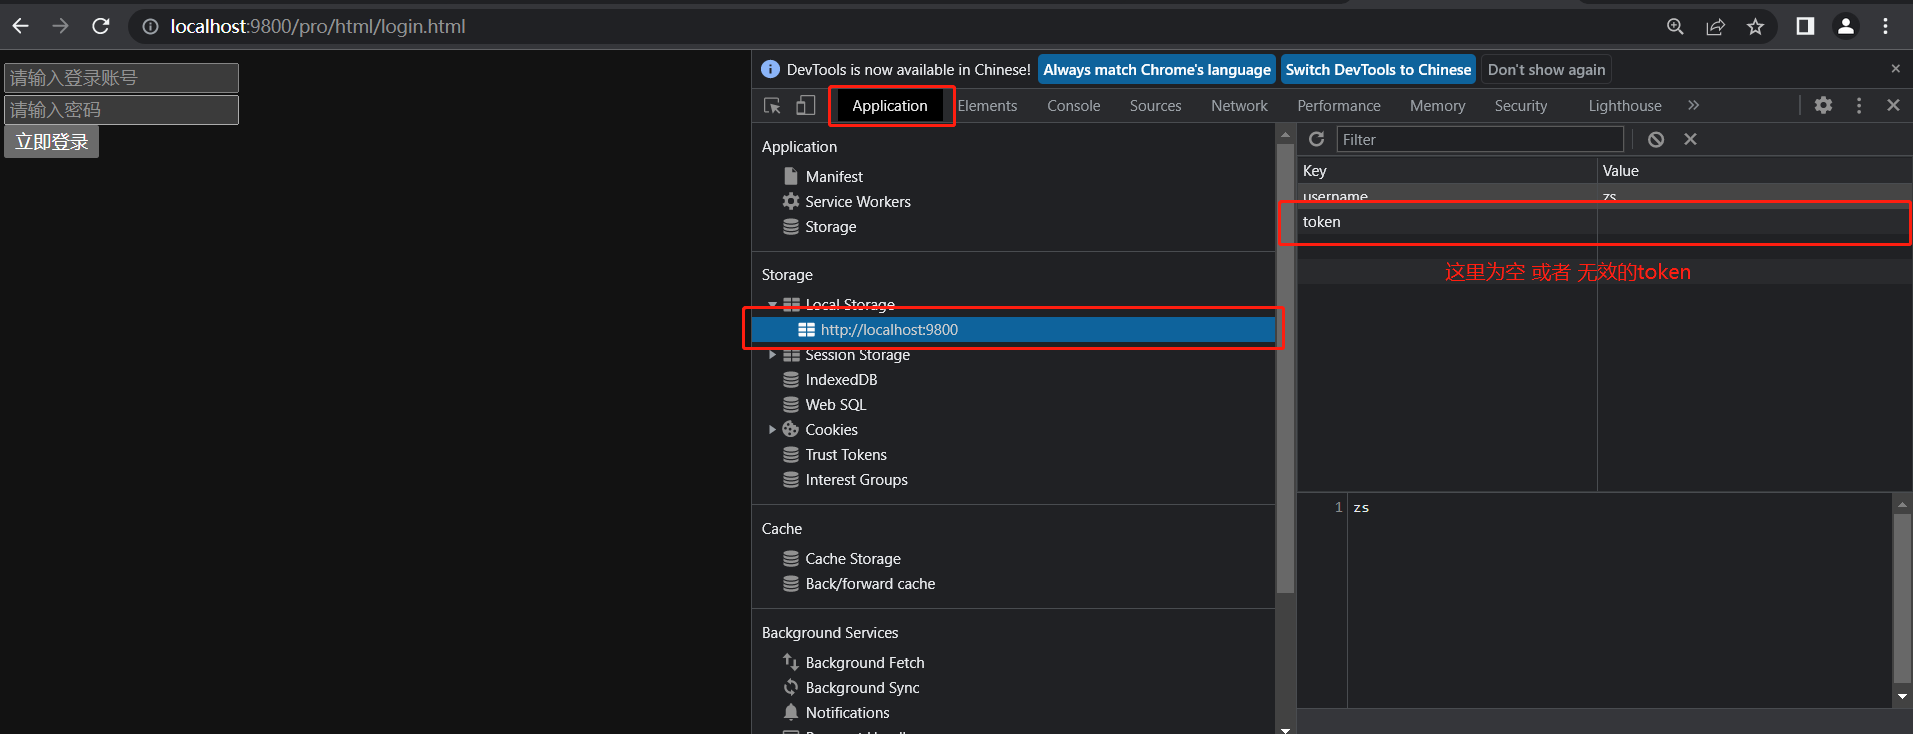Expand the Session Storage tree node
The width and height of the screenshot is (1913, 734).
[772, 355]
